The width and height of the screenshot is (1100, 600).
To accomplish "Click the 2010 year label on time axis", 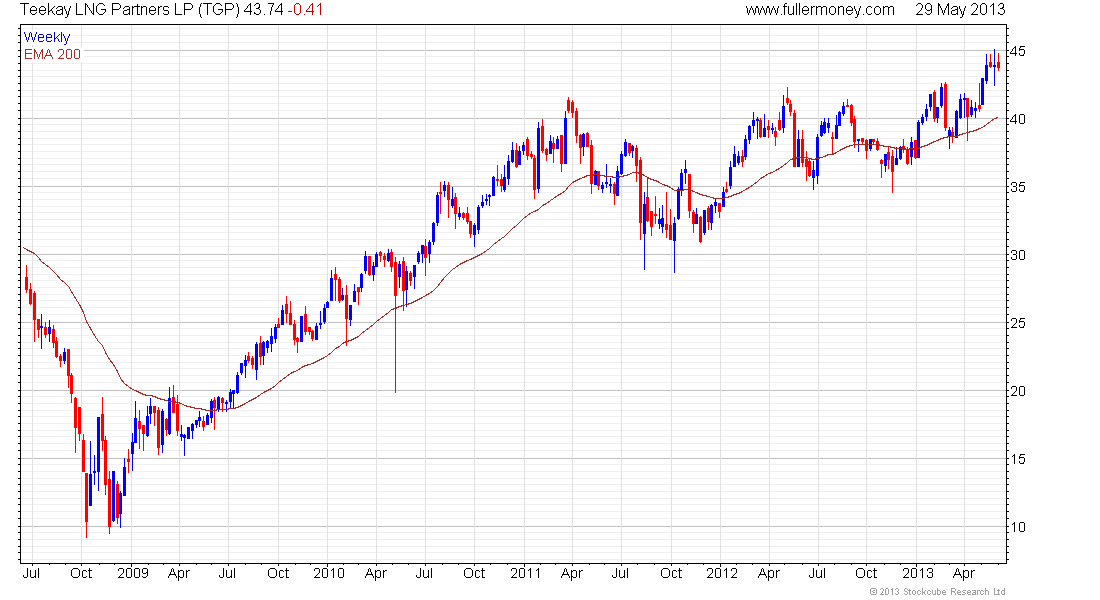I will [329, 573].
